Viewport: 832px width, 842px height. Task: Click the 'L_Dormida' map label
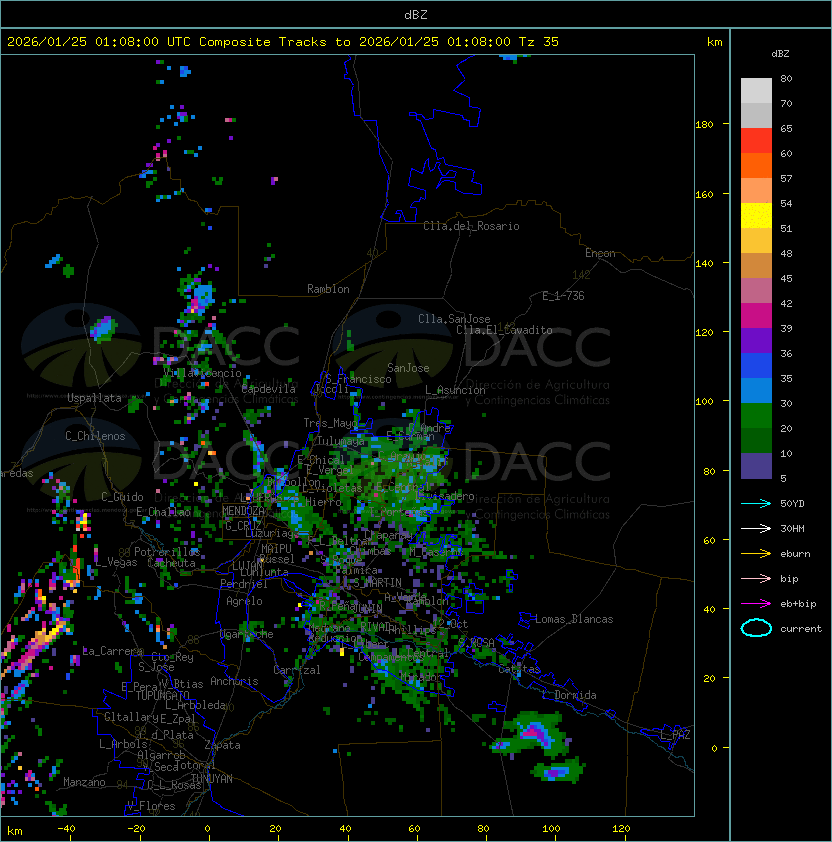569,695
